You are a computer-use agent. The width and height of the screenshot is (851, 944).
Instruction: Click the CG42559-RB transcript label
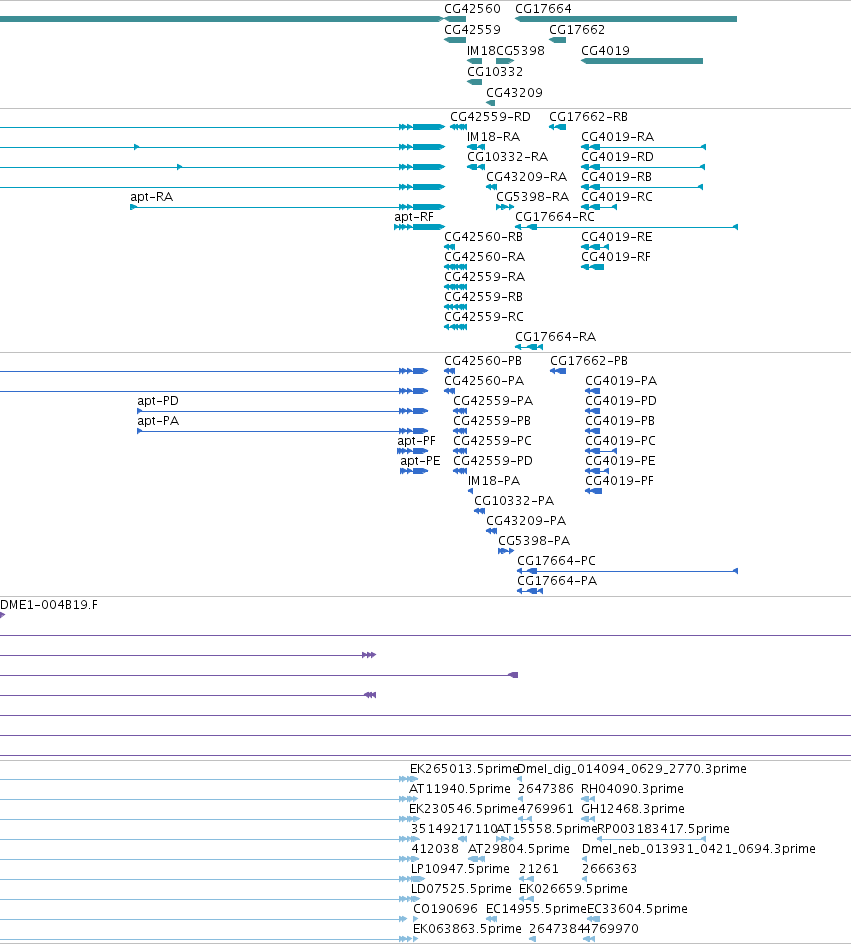coord(483,297)
